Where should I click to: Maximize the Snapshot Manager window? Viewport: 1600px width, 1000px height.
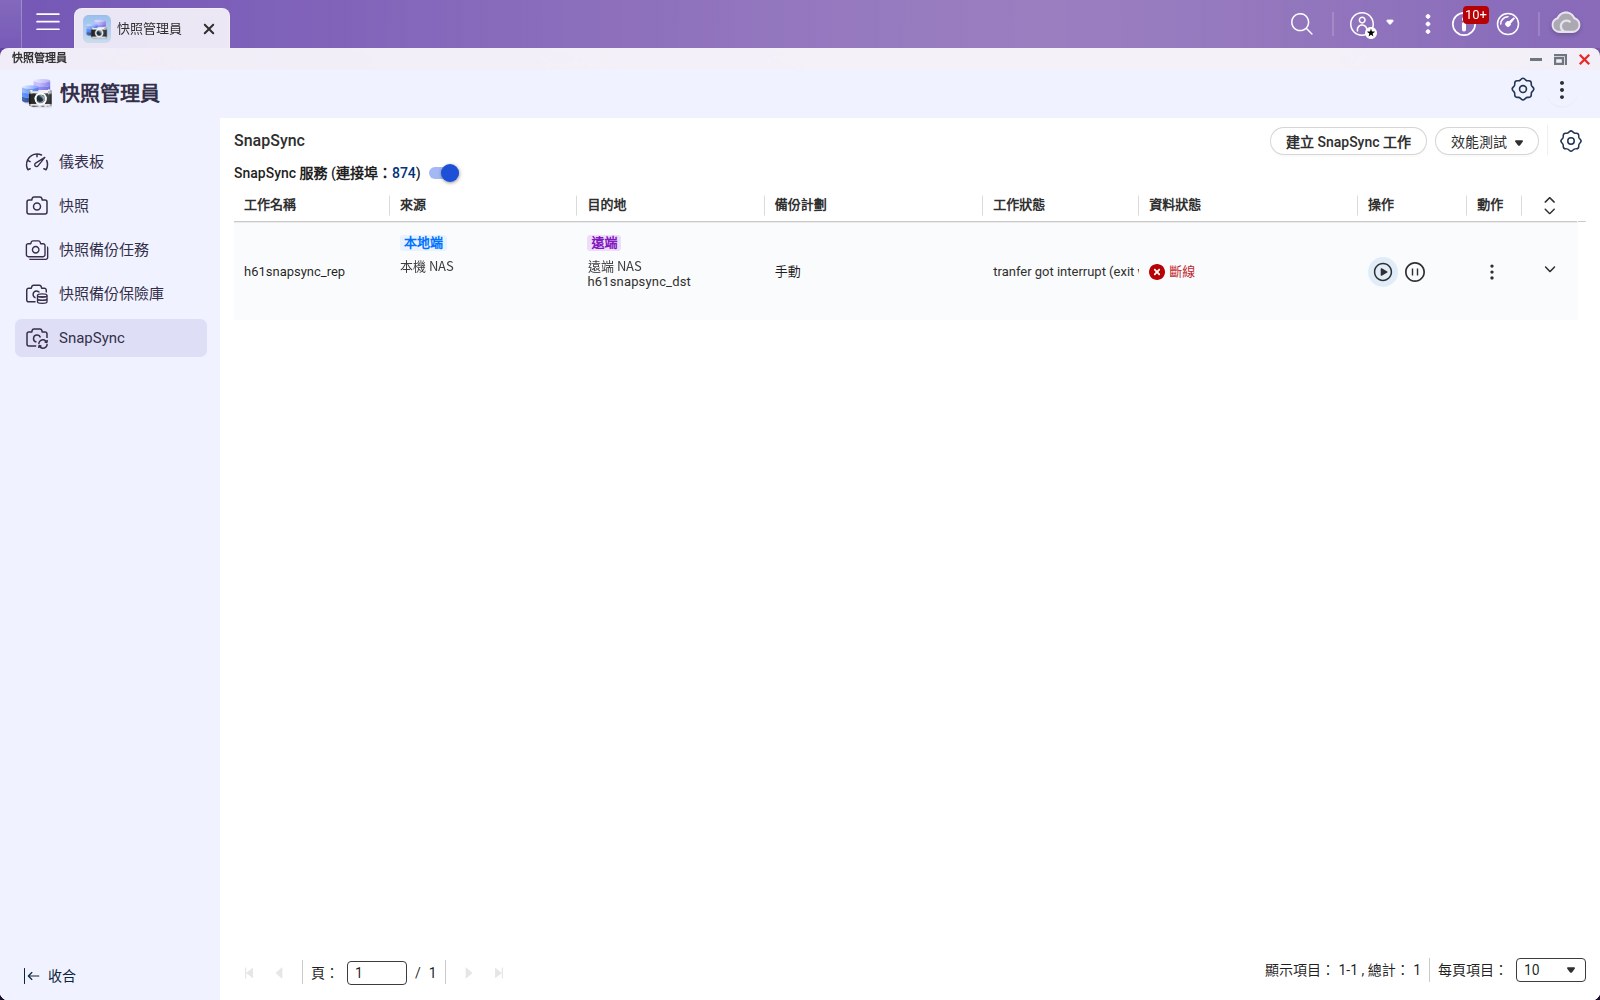1560,60
